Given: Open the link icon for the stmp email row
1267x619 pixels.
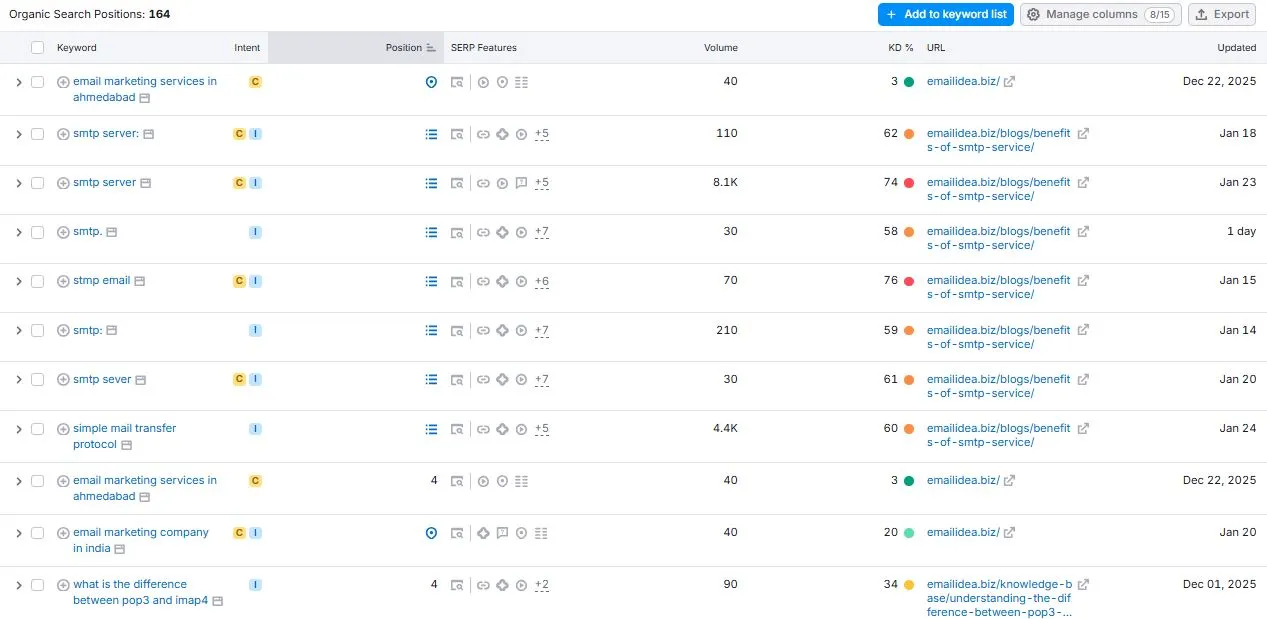Looking at the screenshot, I should 483,281.
